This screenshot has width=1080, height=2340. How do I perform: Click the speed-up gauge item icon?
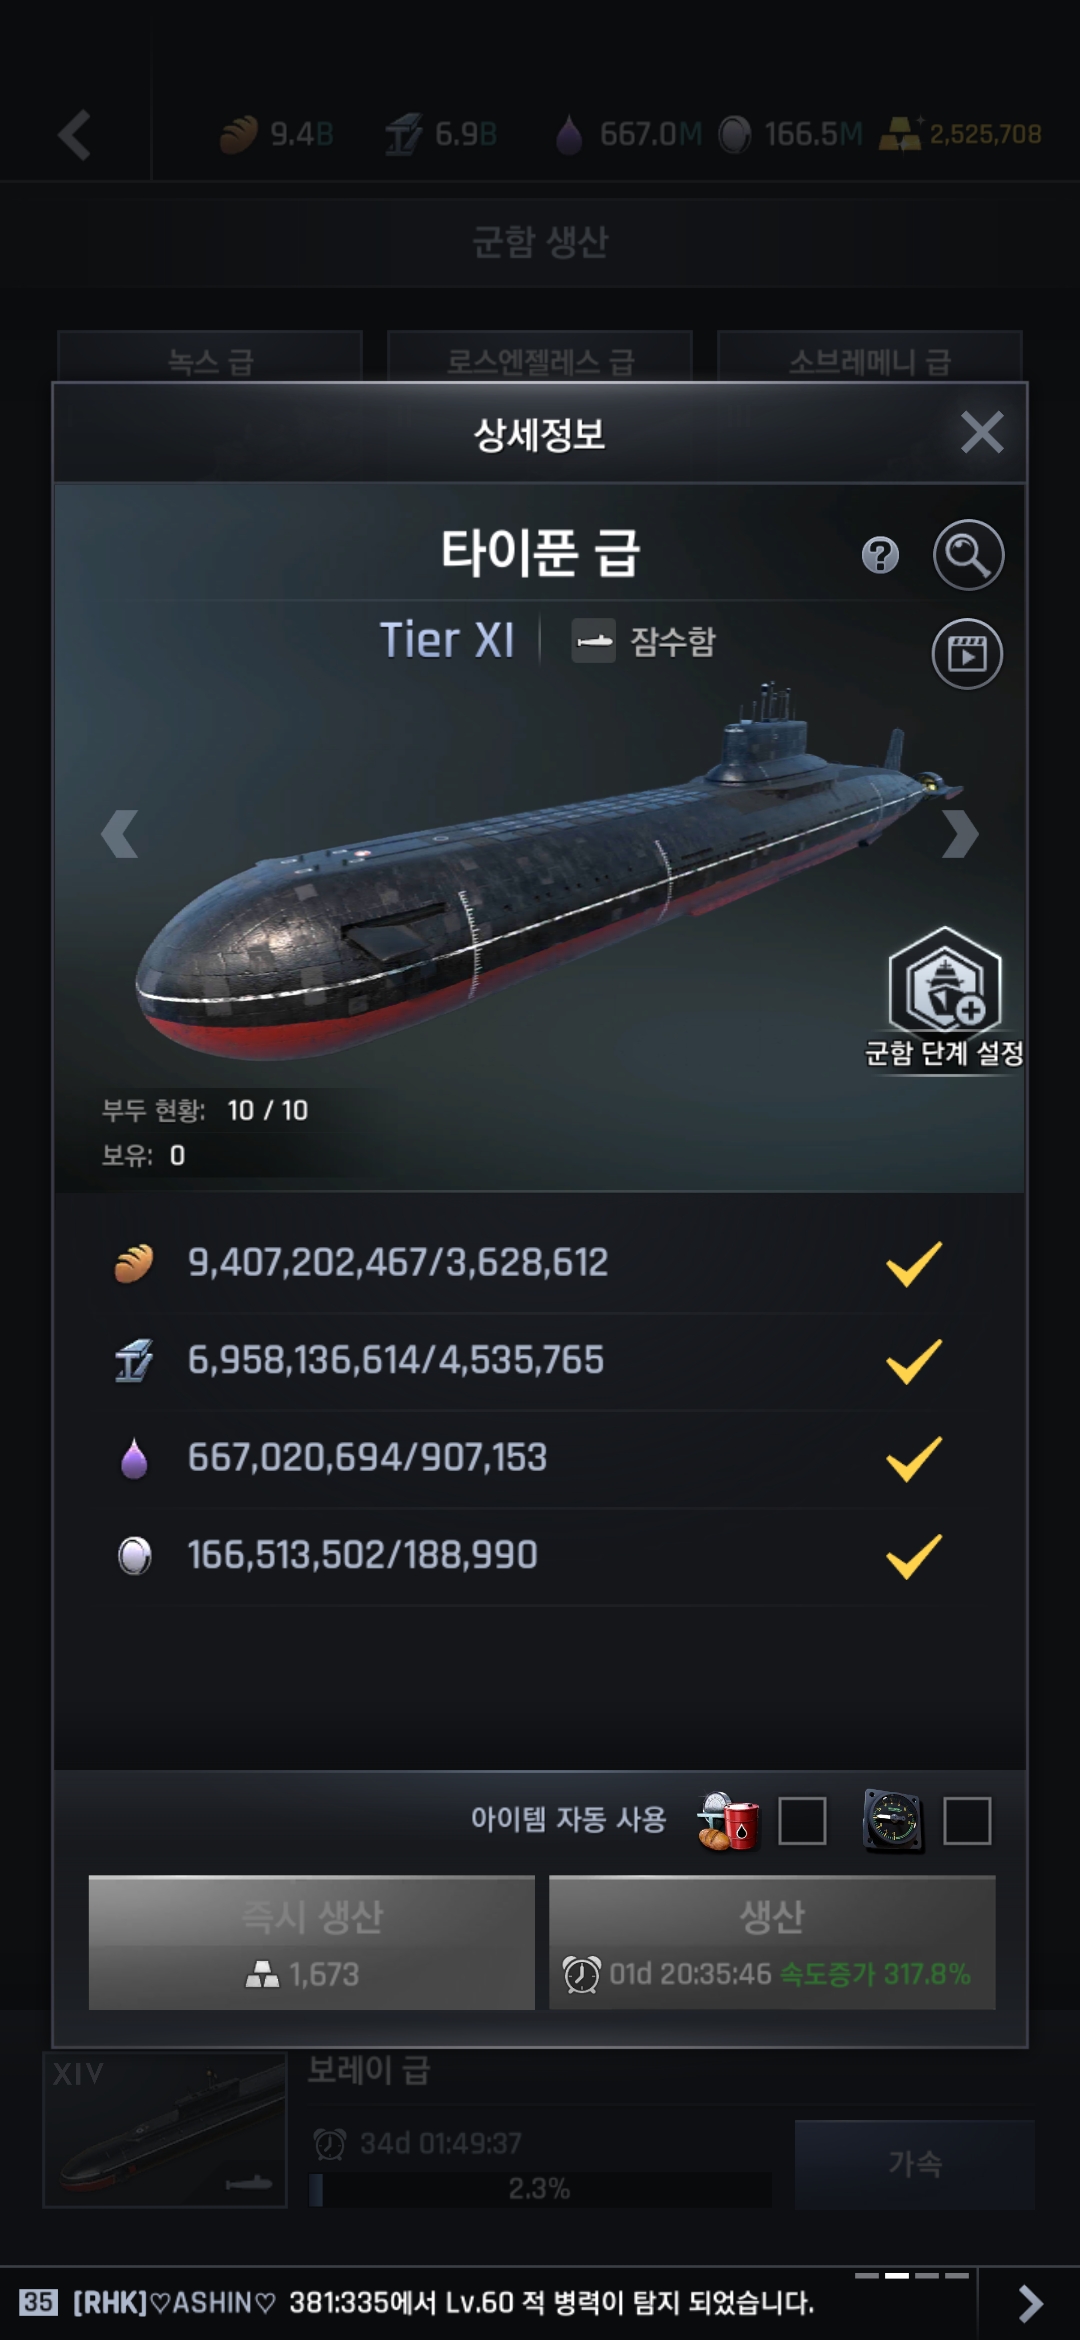892,1821
